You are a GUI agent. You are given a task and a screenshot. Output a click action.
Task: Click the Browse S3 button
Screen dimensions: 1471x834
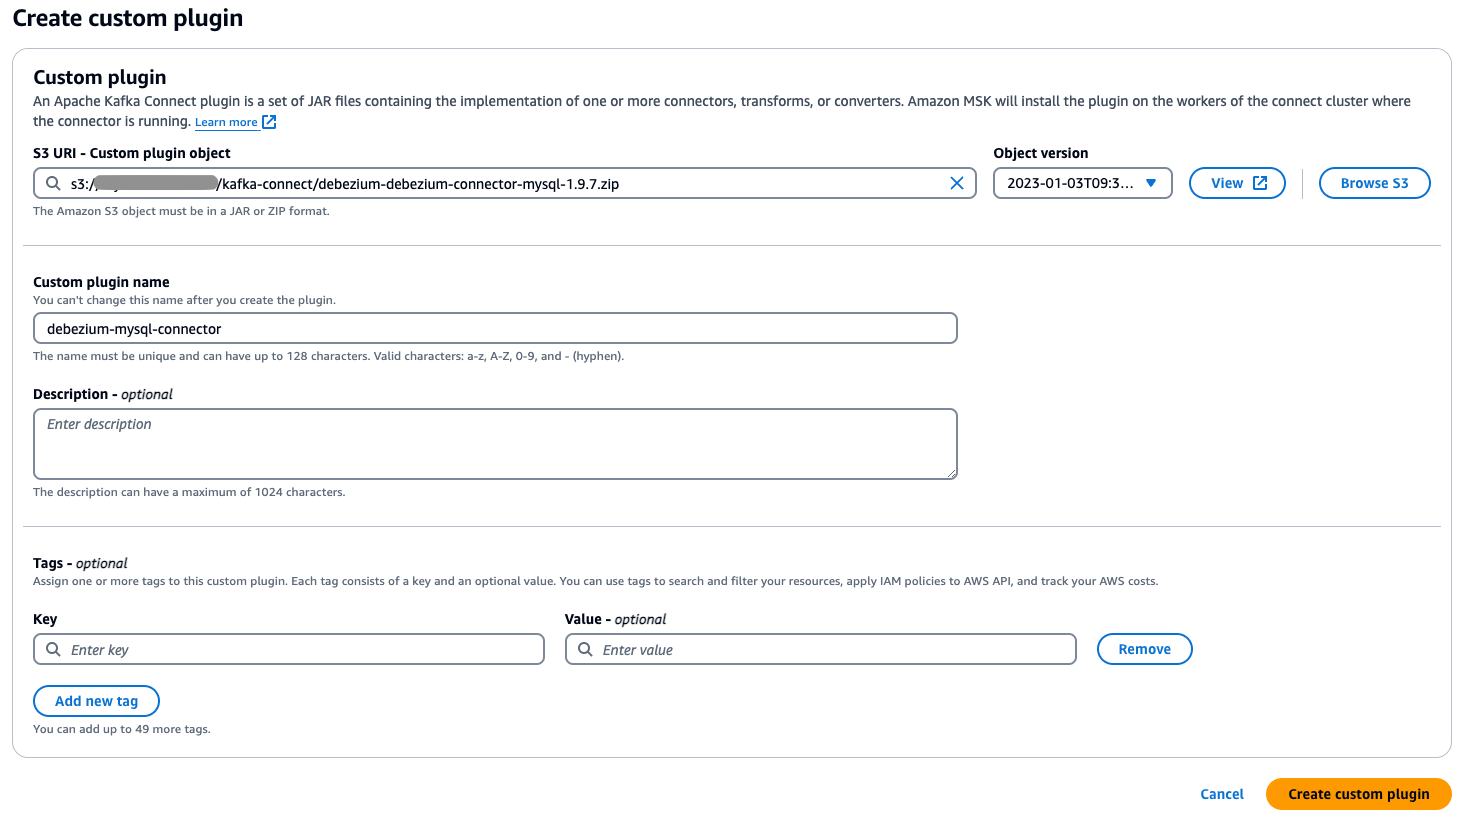(1374, 183)
